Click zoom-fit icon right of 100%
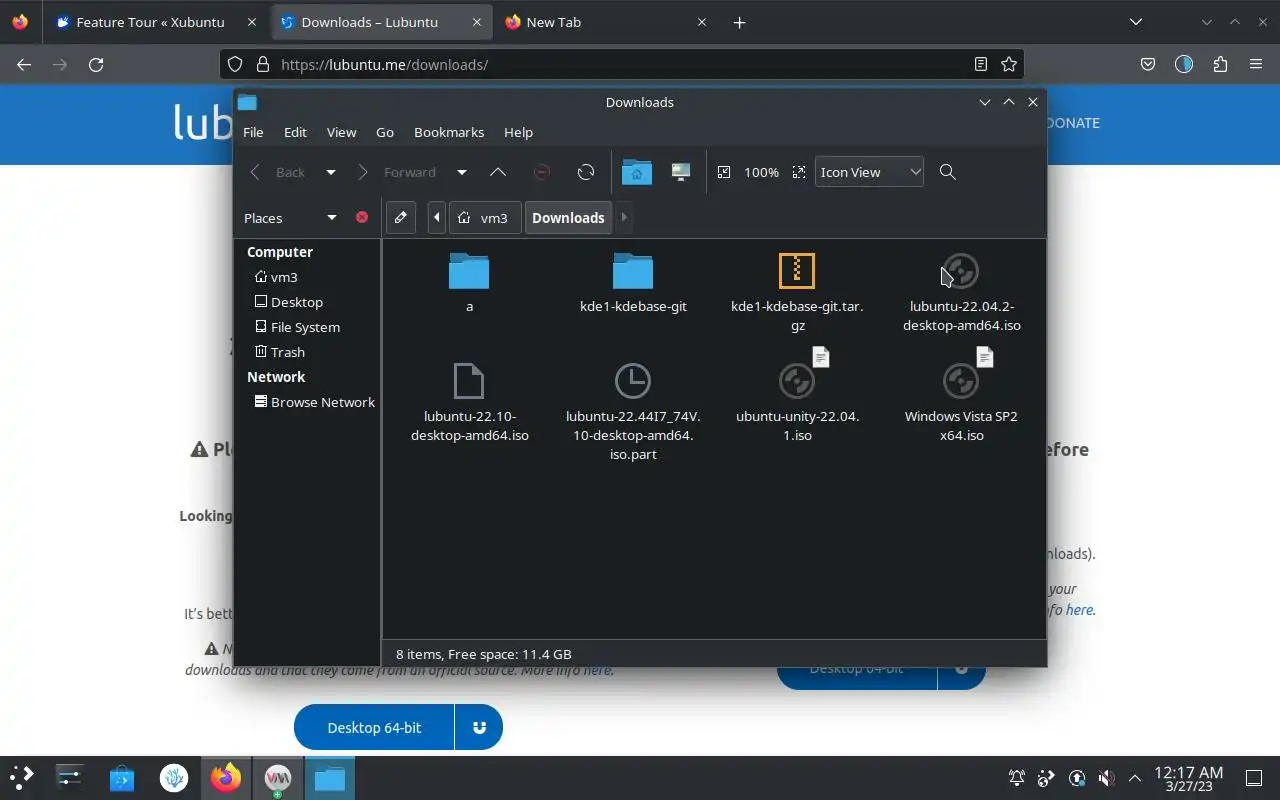This screenshot has height=800, width=1280. click(x=798, y=172)
